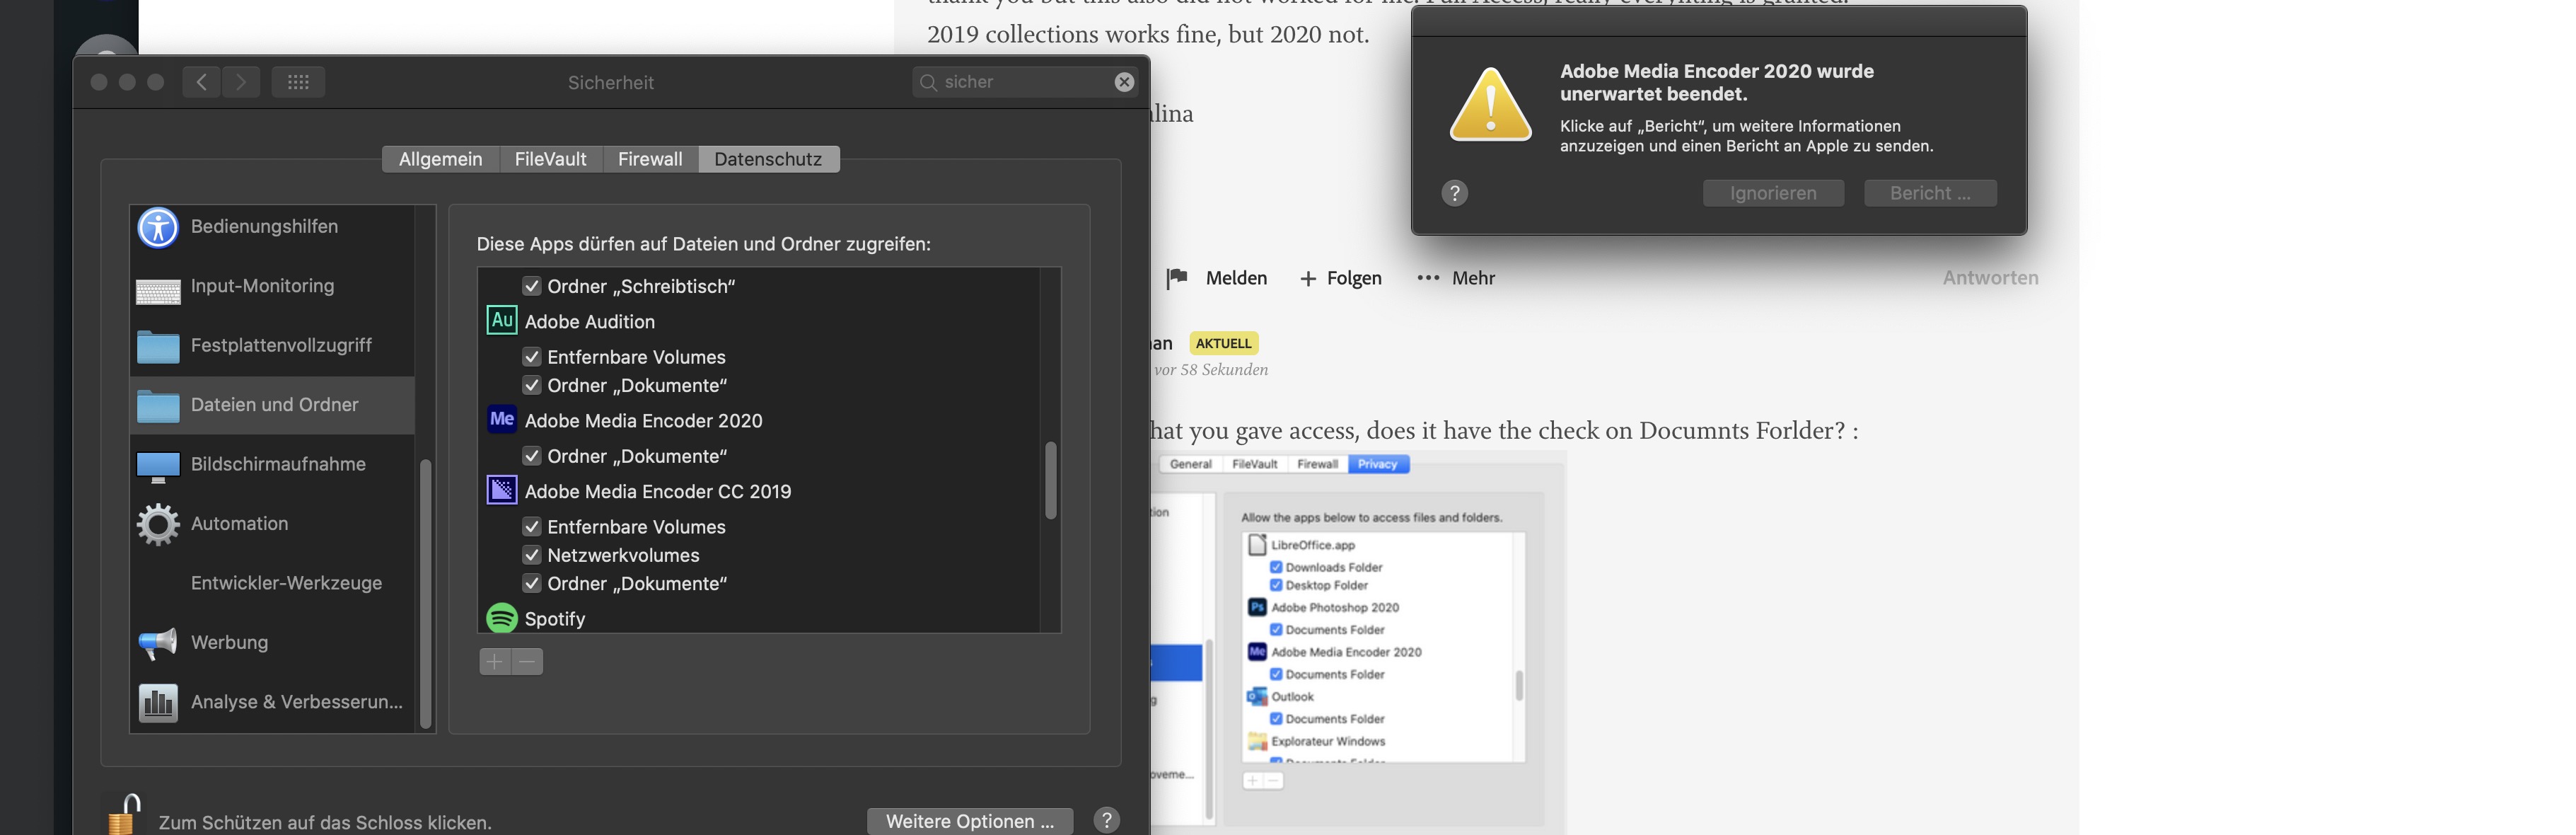Image resolution: width=2576 pixels, height=835 pixels.
Task: Click the Werbung megaphone icon
Action: [158, 643]
